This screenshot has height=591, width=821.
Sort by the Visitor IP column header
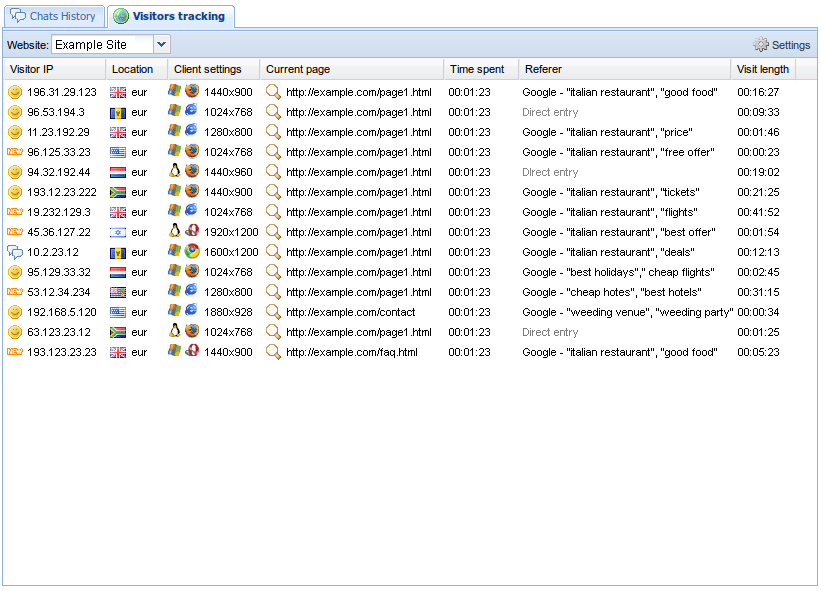click(x=54, y=69)
